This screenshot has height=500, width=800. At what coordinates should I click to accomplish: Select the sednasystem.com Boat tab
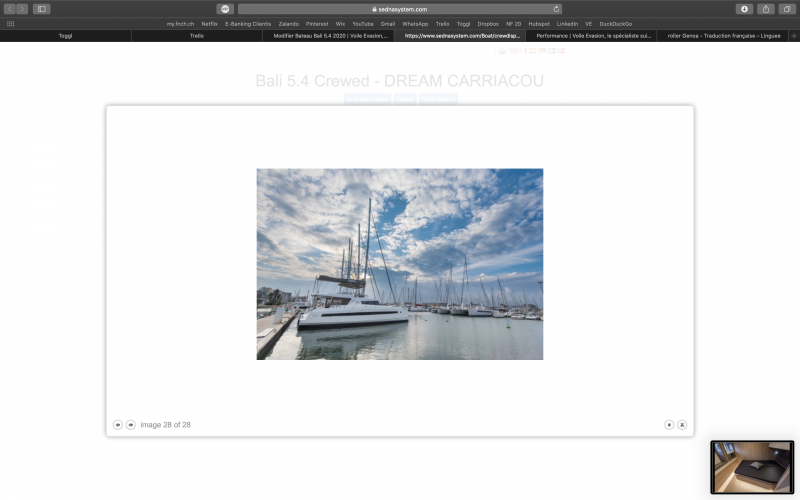(x=460, y=36)
